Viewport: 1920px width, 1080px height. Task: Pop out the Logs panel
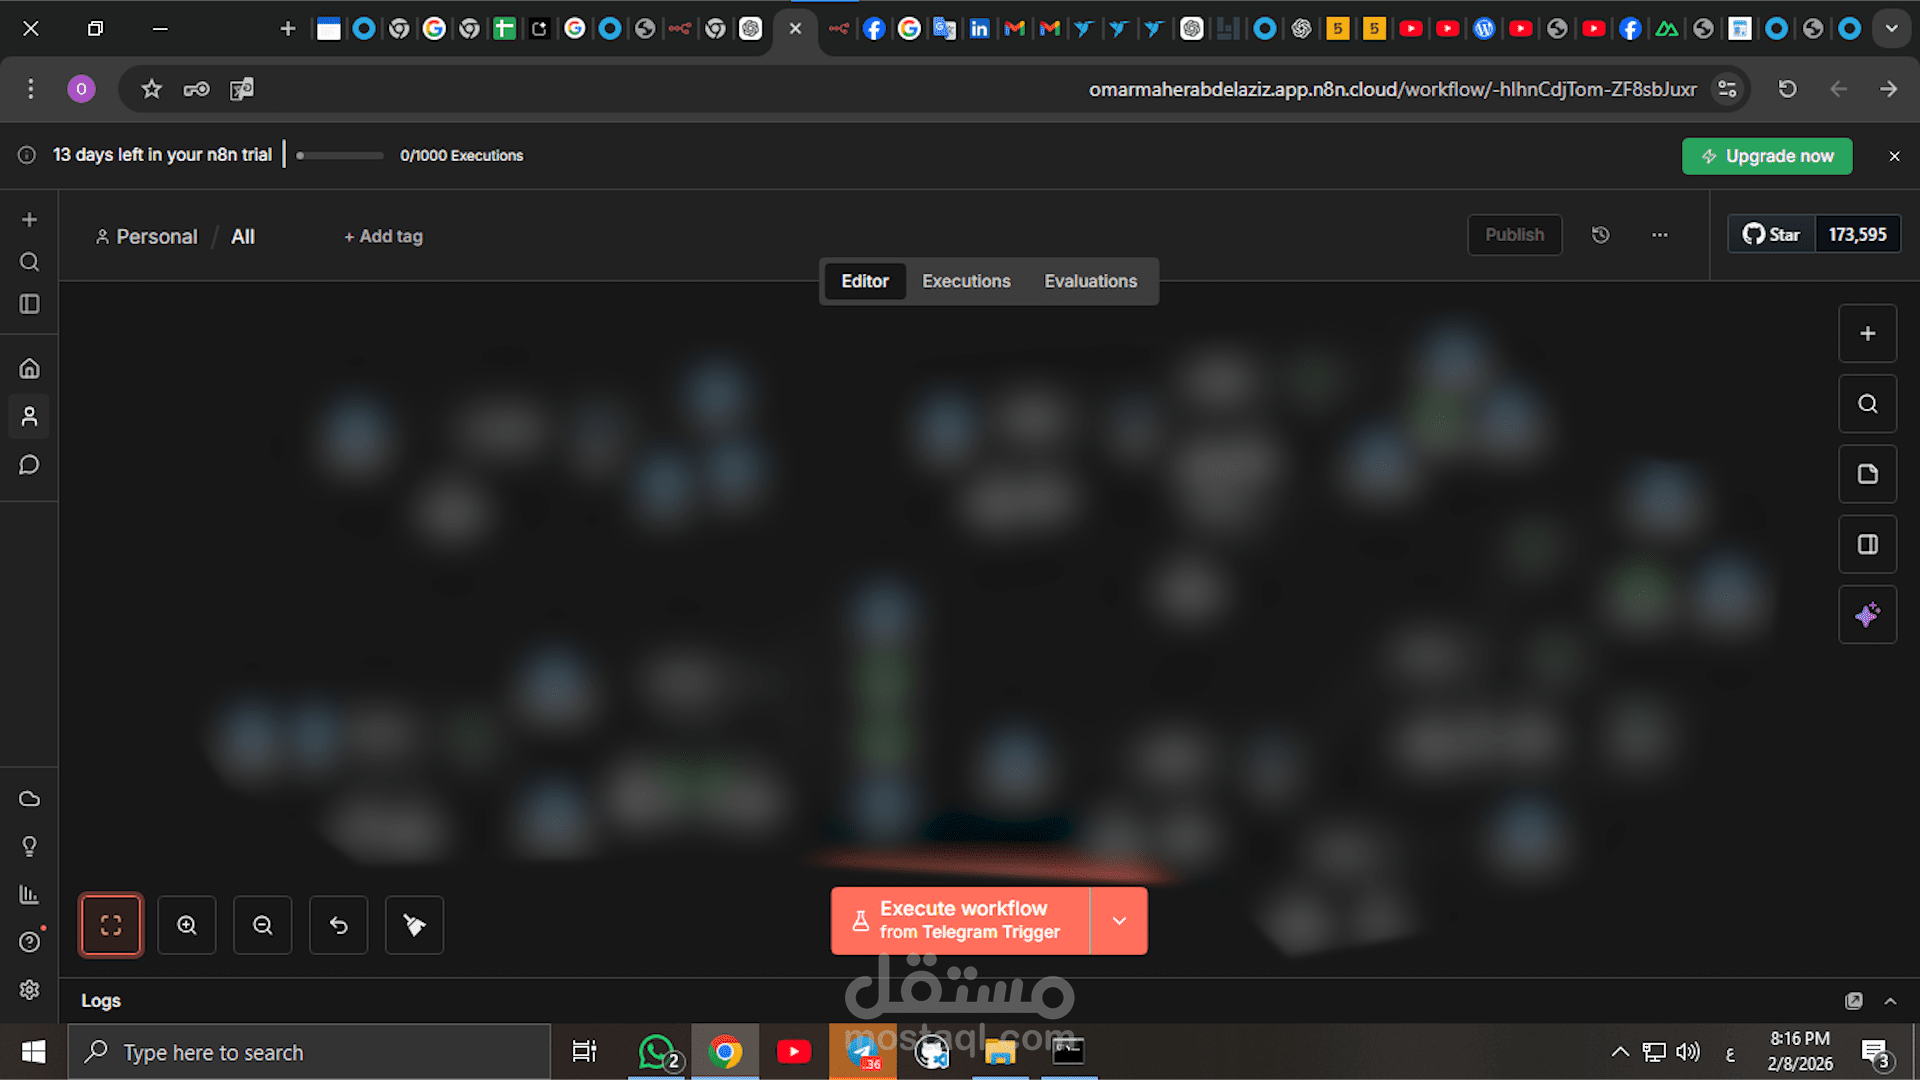click(x=1854, y=1001)
